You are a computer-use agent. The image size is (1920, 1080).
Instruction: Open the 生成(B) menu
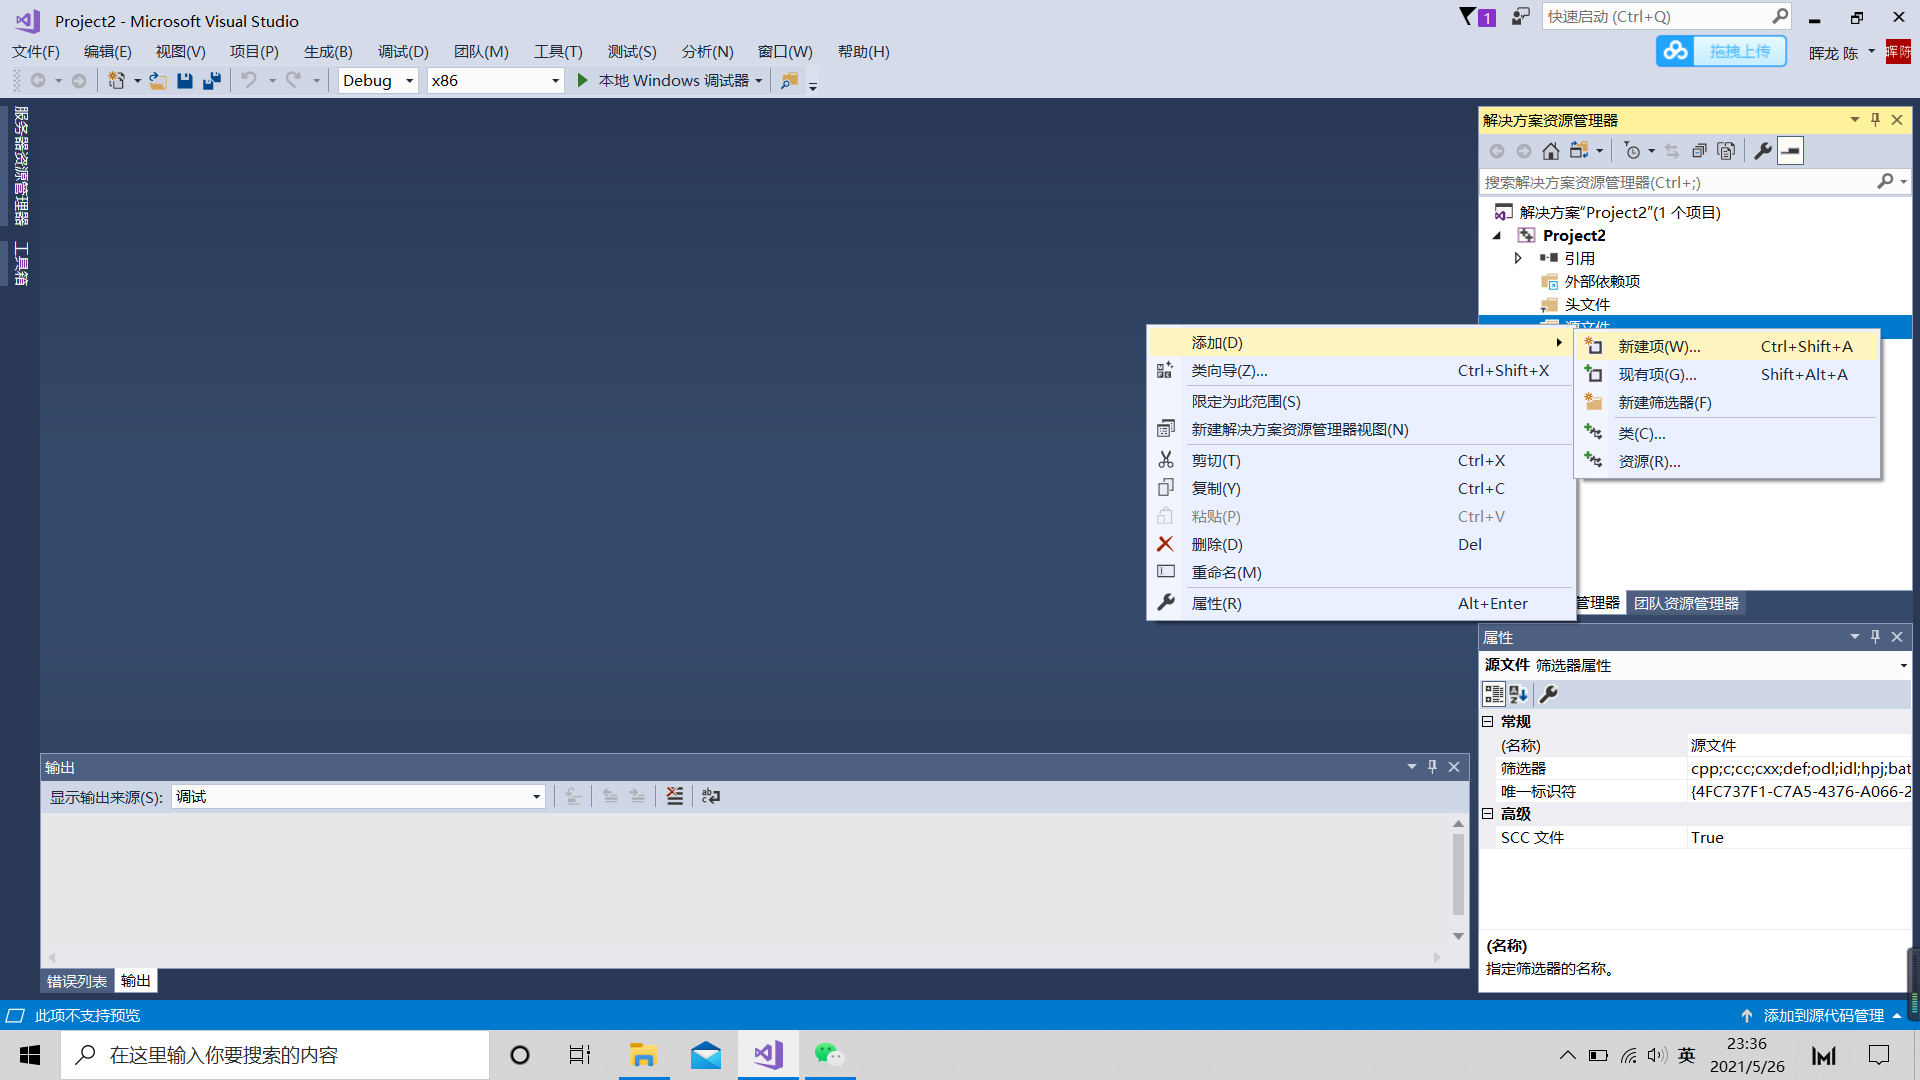[x=328, y=52]
